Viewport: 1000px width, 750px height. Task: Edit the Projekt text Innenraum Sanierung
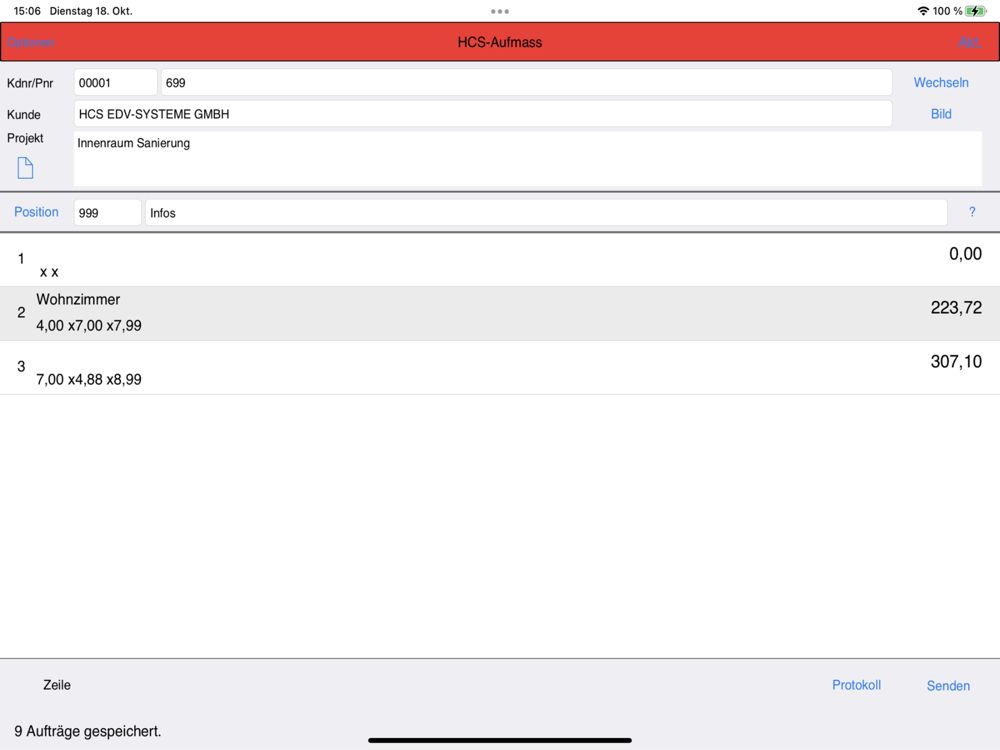pyautogui.click(x=527, y=159)
